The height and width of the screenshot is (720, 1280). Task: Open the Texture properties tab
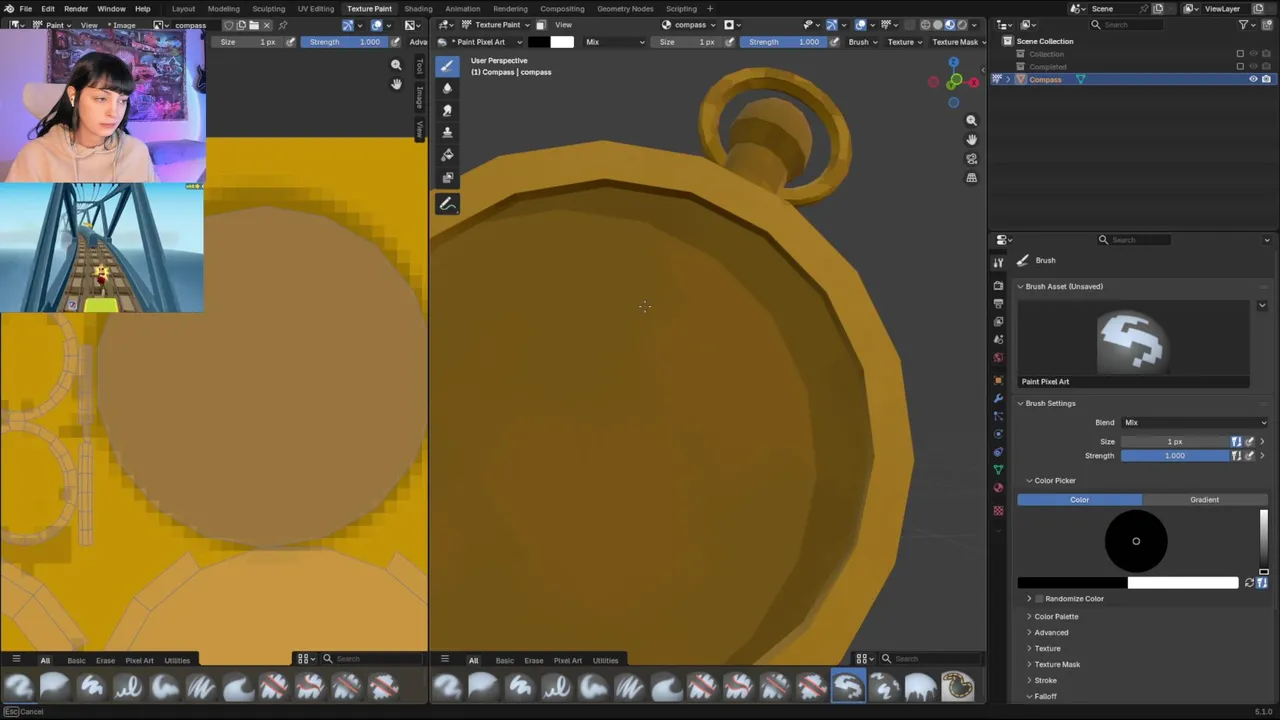[x=998, y=510]
